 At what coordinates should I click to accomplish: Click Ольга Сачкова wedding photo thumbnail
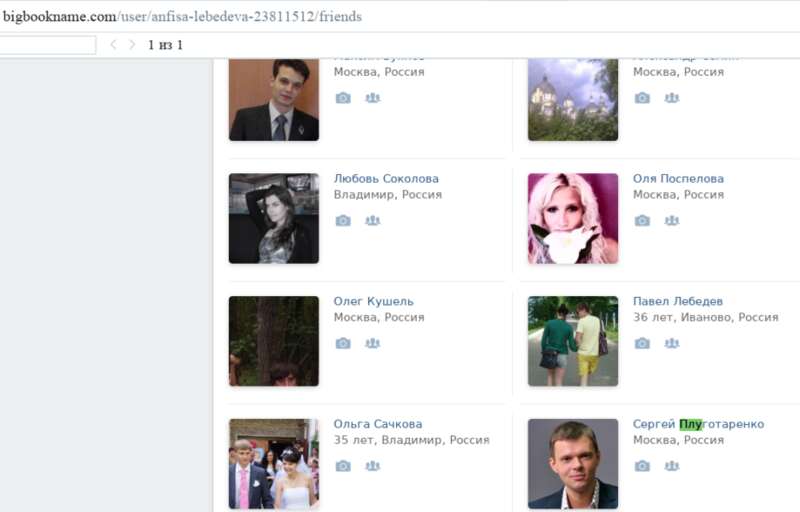click(273, 464)
